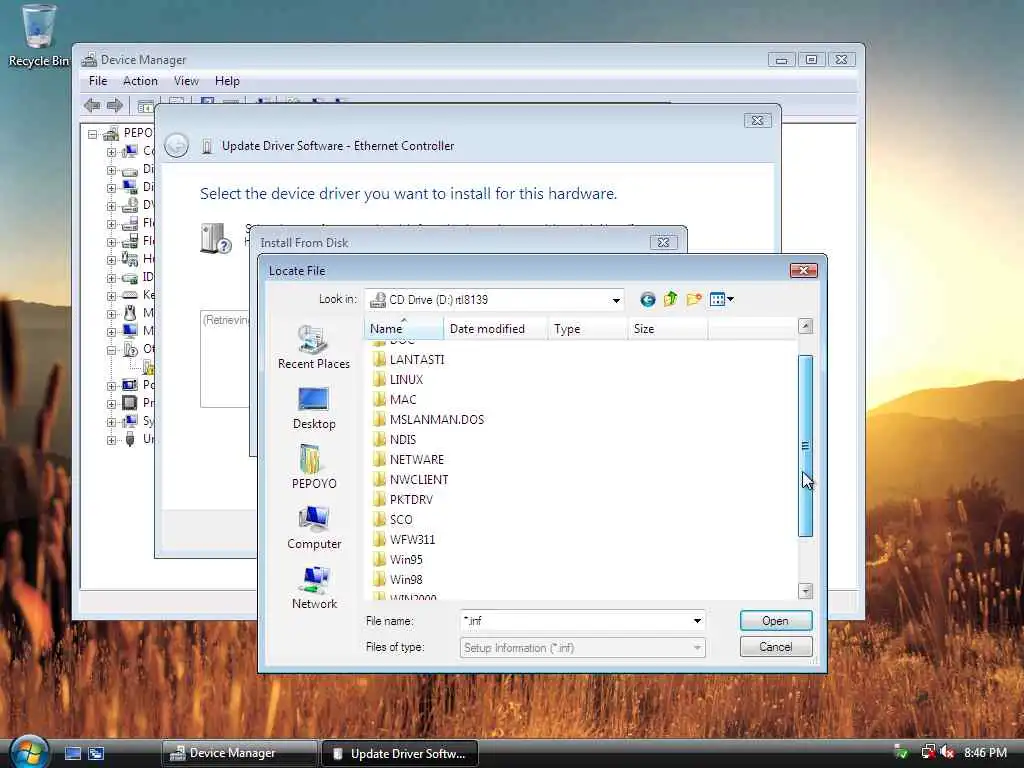Sort by the Size column header
The height and width of the screenshot is (768, 1024).
667,328
